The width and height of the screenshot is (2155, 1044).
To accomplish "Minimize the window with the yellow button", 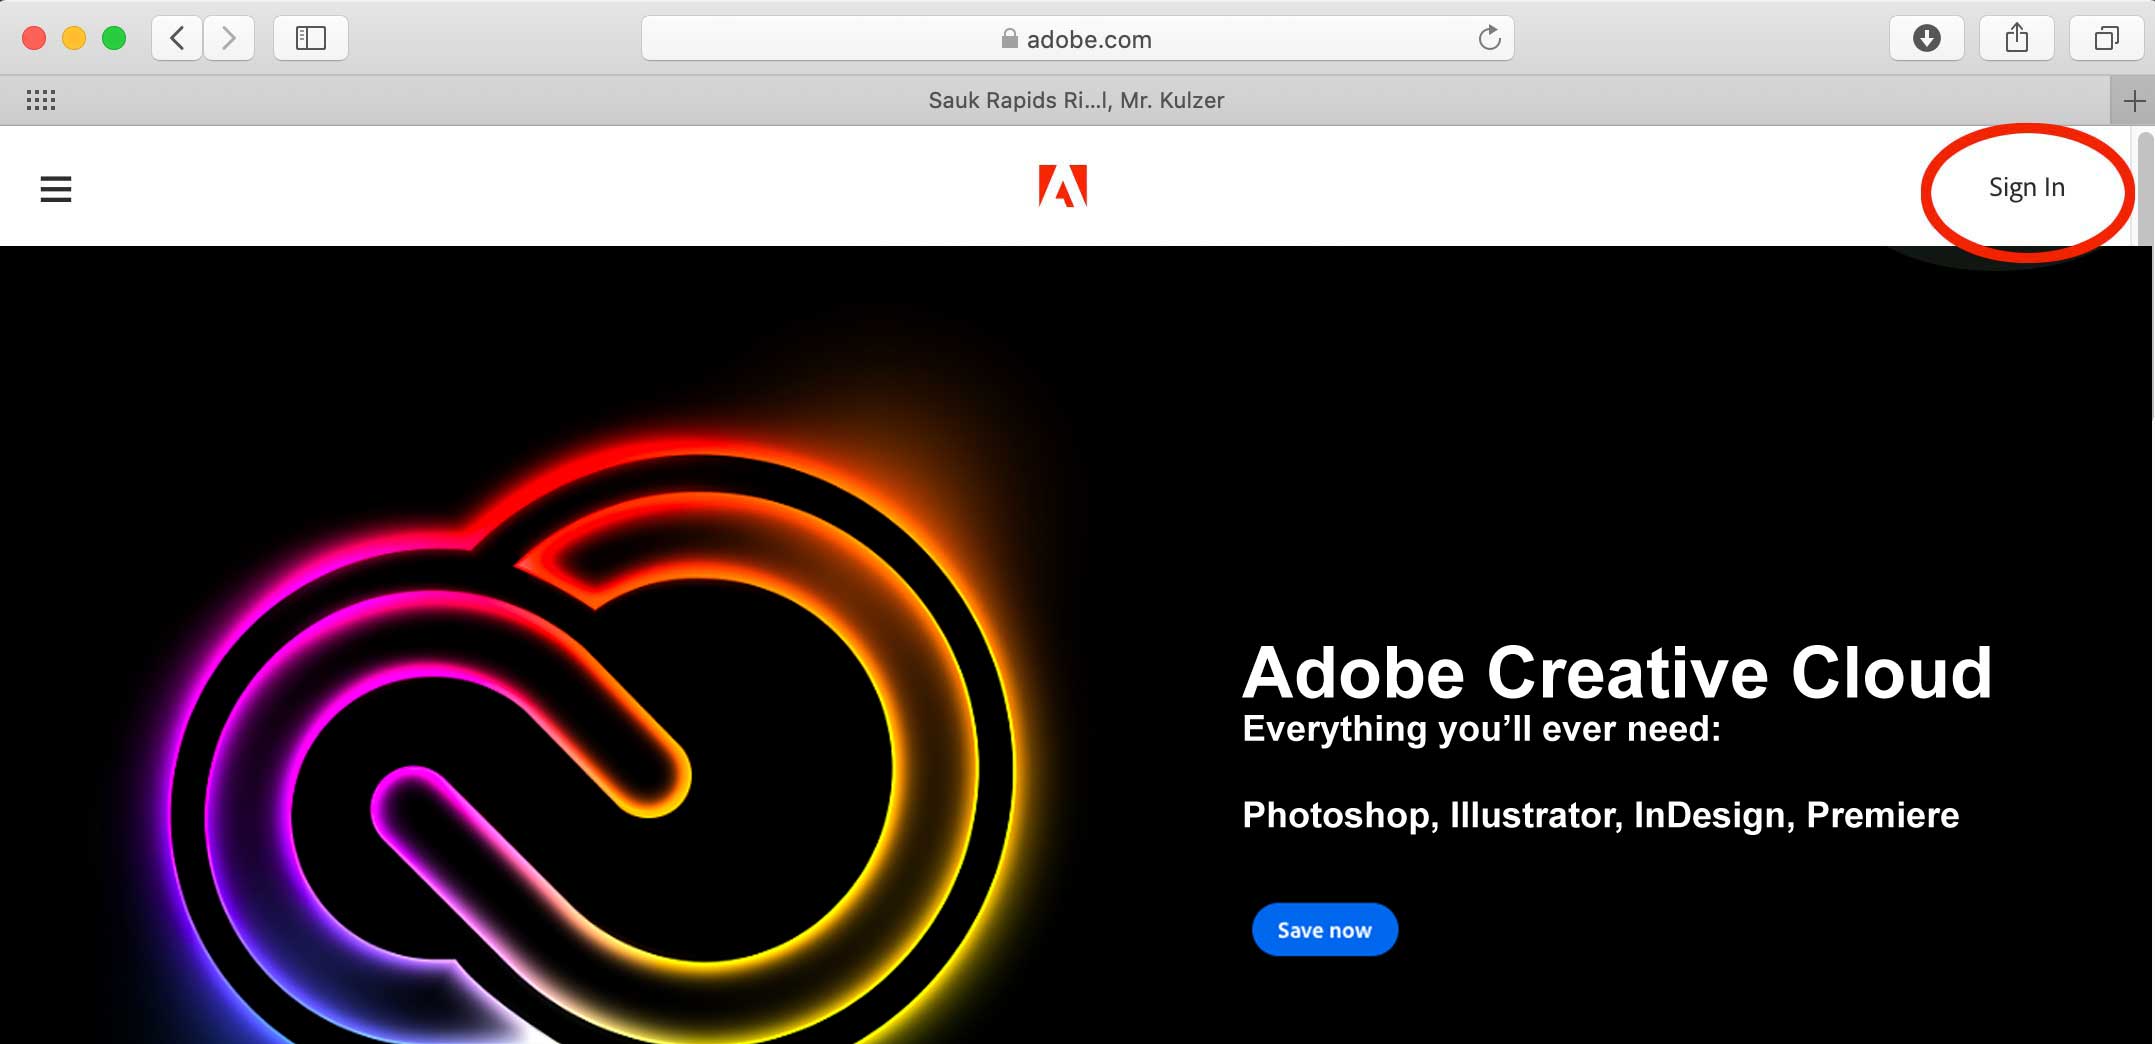I will [74, 38].
